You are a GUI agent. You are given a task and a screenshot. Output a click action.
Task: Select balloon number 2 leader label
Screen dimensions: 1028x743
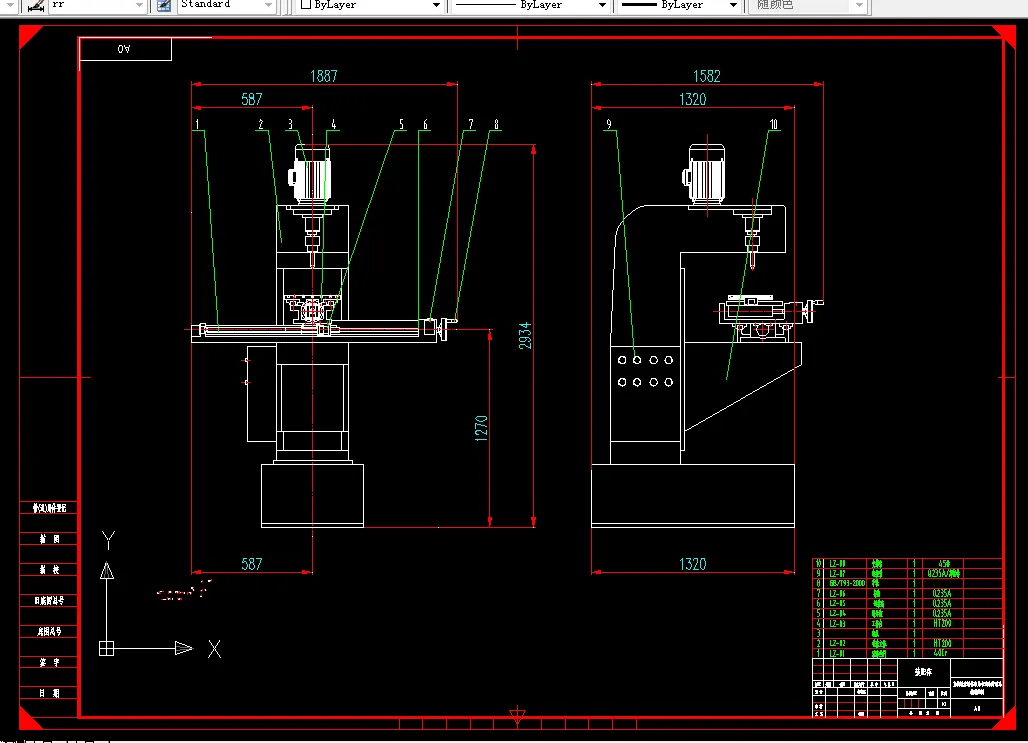pos(261,124)
